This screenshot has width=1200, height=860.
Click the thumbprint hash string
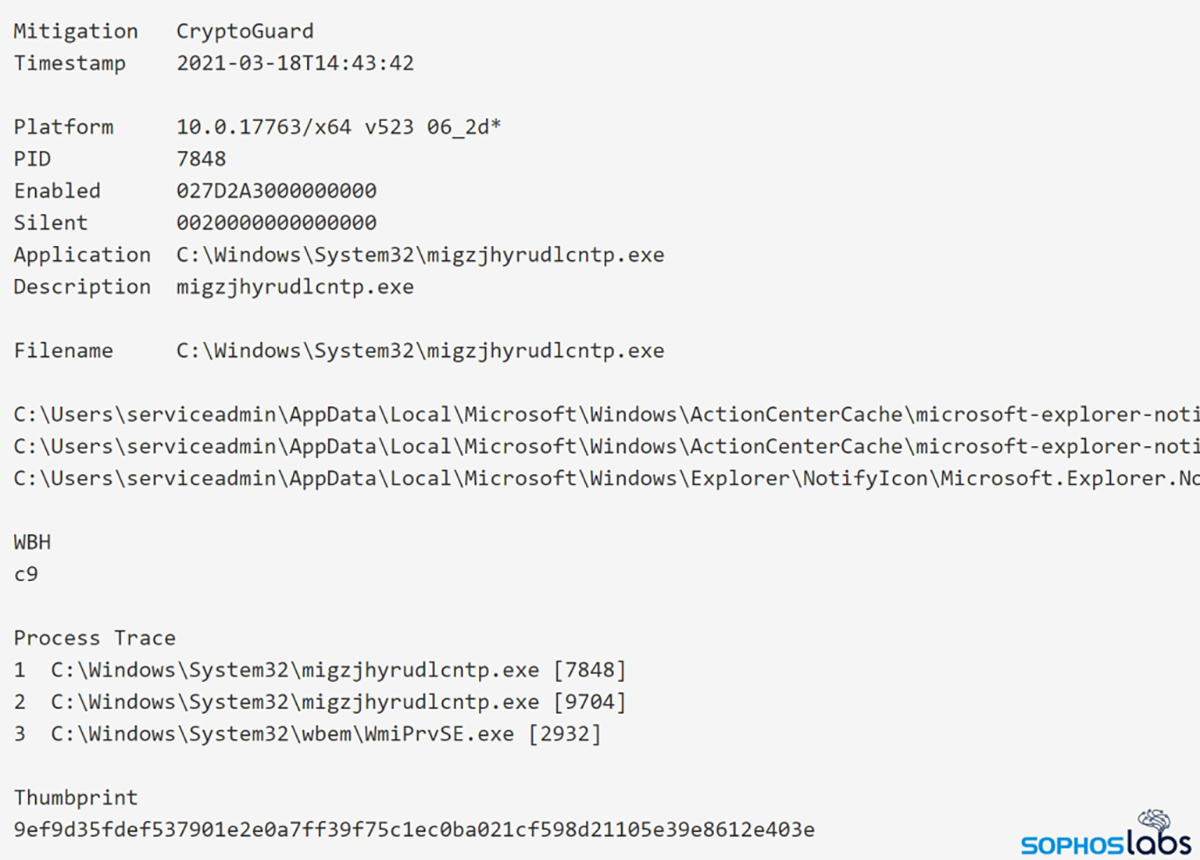(414, 830)
